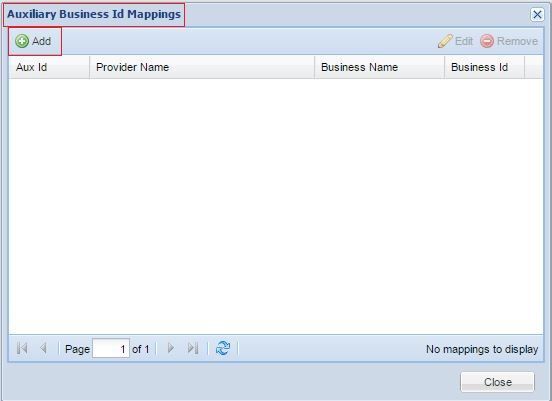Go to first page icon
The width and height of the screenshot is (552, 401).
coord(22,349)
